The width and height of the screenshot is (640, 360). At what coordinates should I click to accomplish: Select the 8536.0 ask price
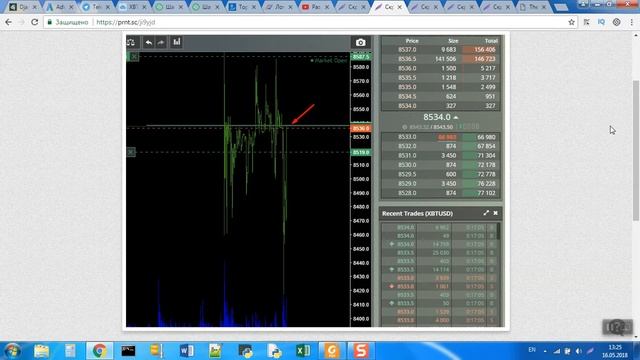click(x=407, y=68)
